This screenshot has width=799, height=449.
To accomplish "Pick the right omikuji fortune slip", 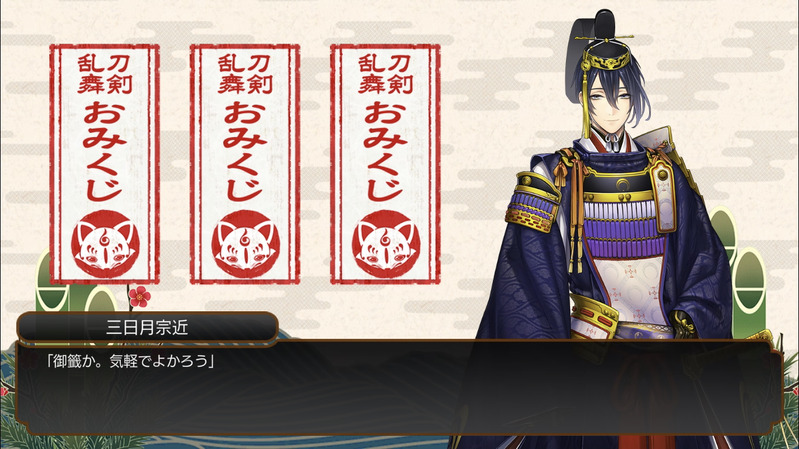I will pyautogui.click(x=385, y=164).
